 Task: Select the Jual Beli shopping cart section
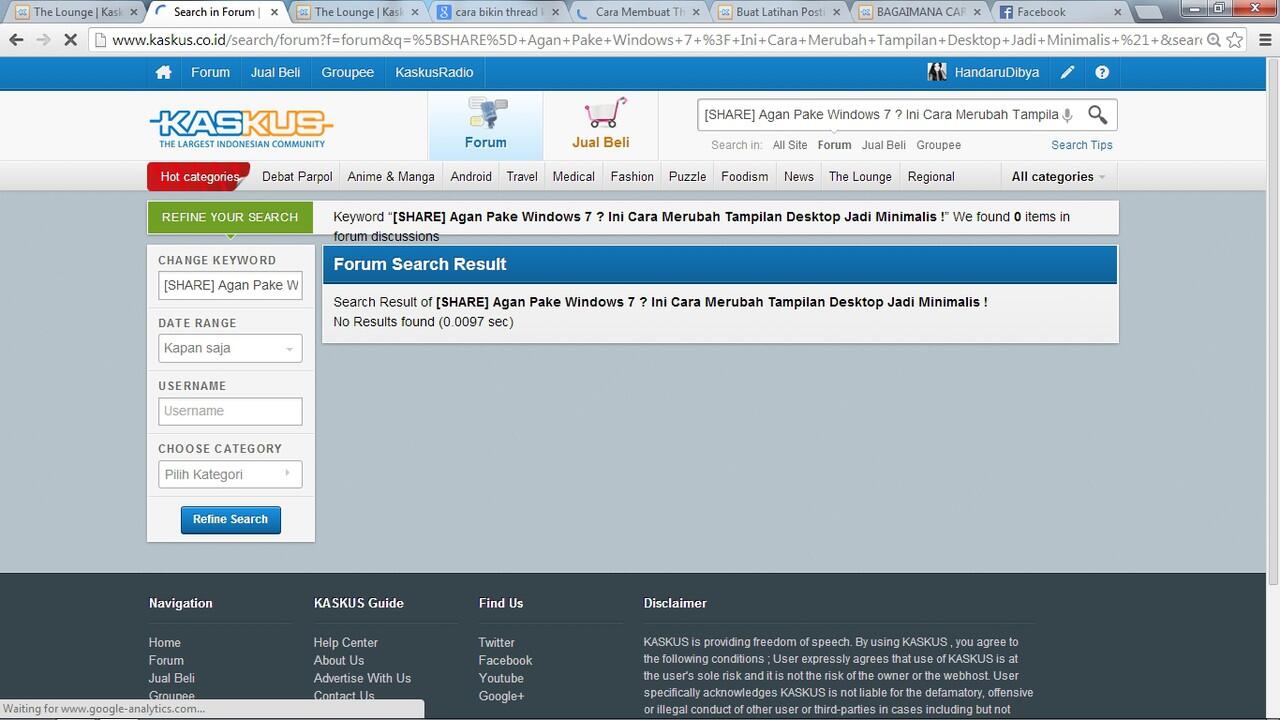[x=601, y=125]
